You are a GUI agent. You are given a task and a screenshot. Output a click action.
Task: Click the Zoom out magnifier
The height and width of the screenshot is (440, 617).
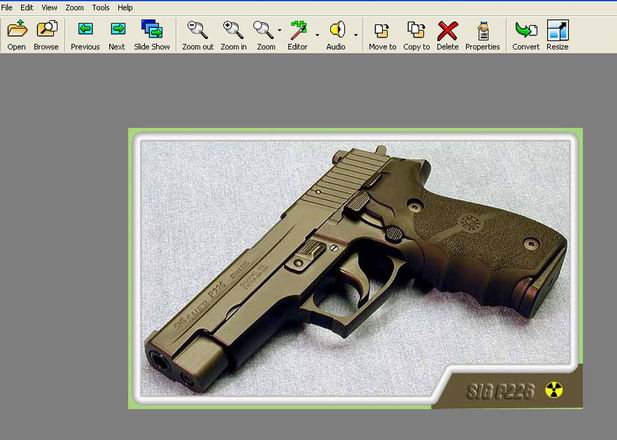coord(197,30)
